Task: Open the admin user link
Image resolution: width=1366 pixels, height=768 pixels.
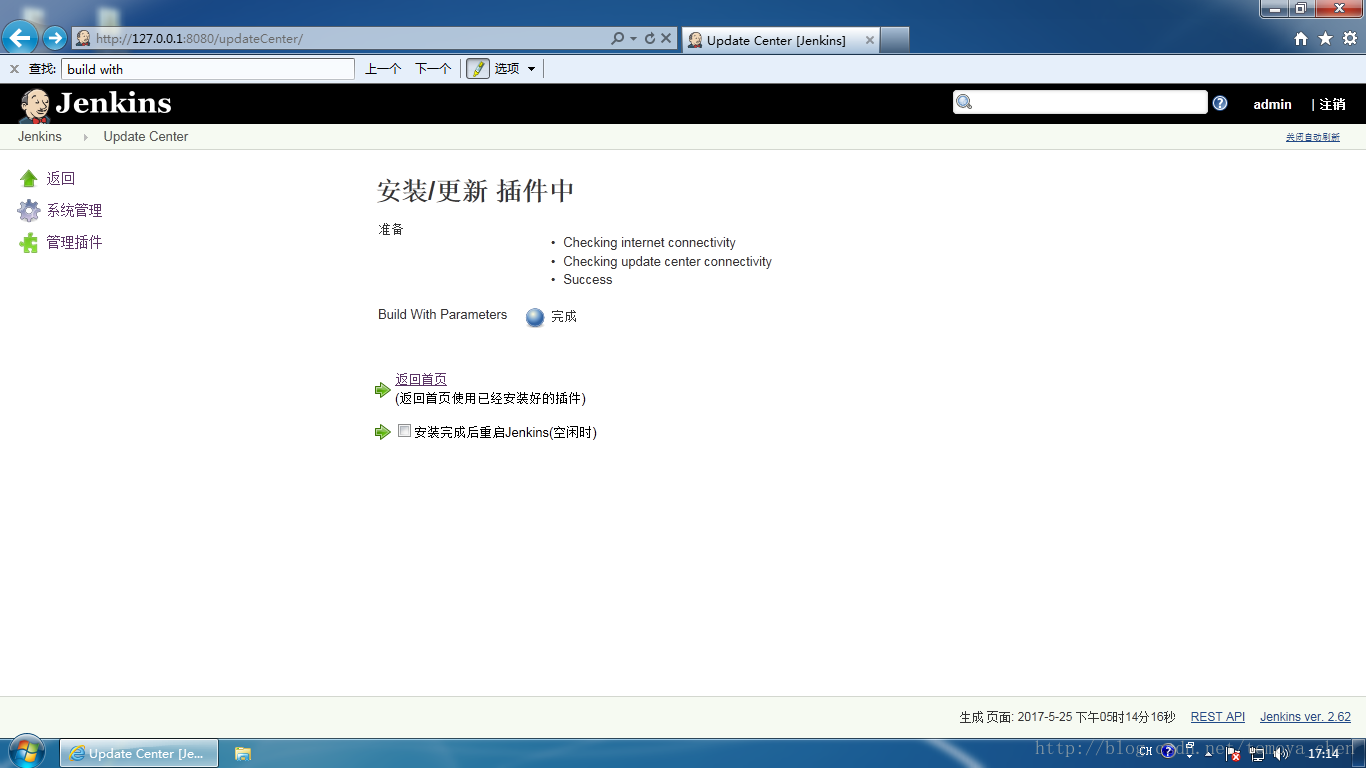Action: coord(1272,104)
